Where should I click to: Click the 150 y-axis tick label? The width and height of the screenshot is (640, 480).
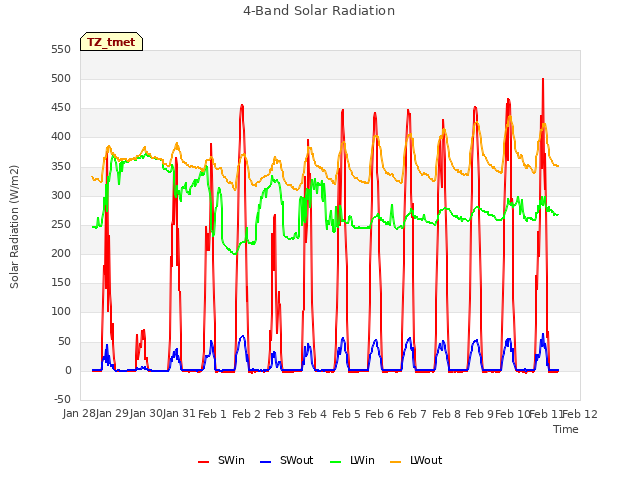pyautogui.click(x=61, y=283)
